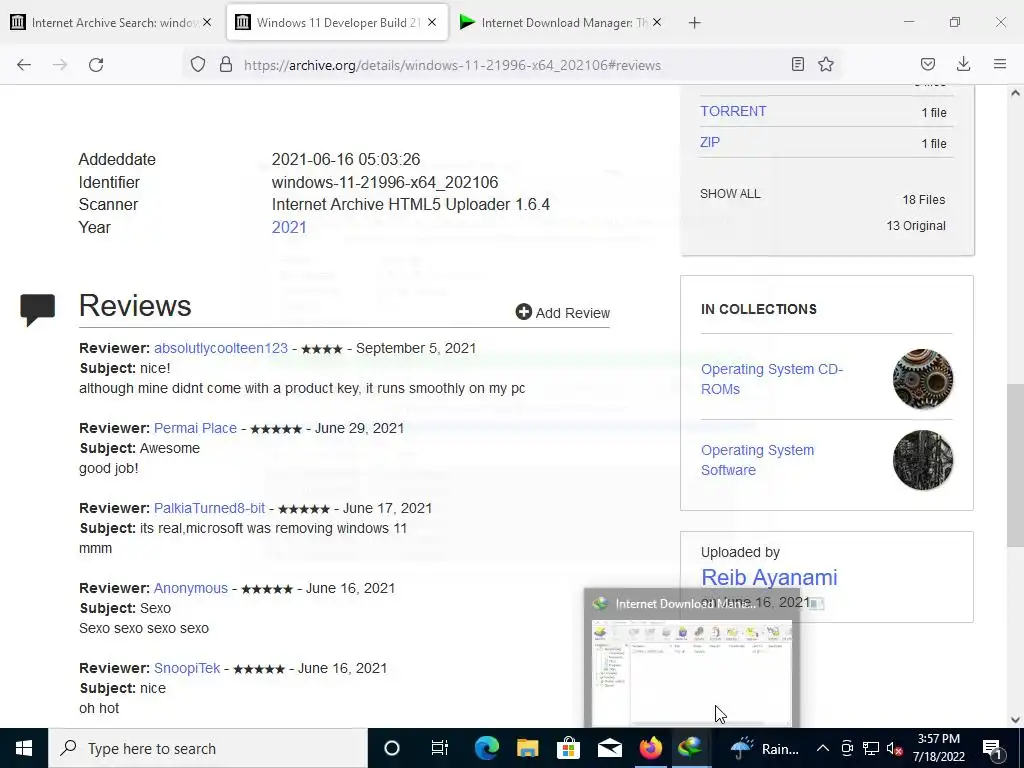This screenshot has width=1024, height=768.
Task: Open Mail app from taskbar
Action: click(610, 748)
